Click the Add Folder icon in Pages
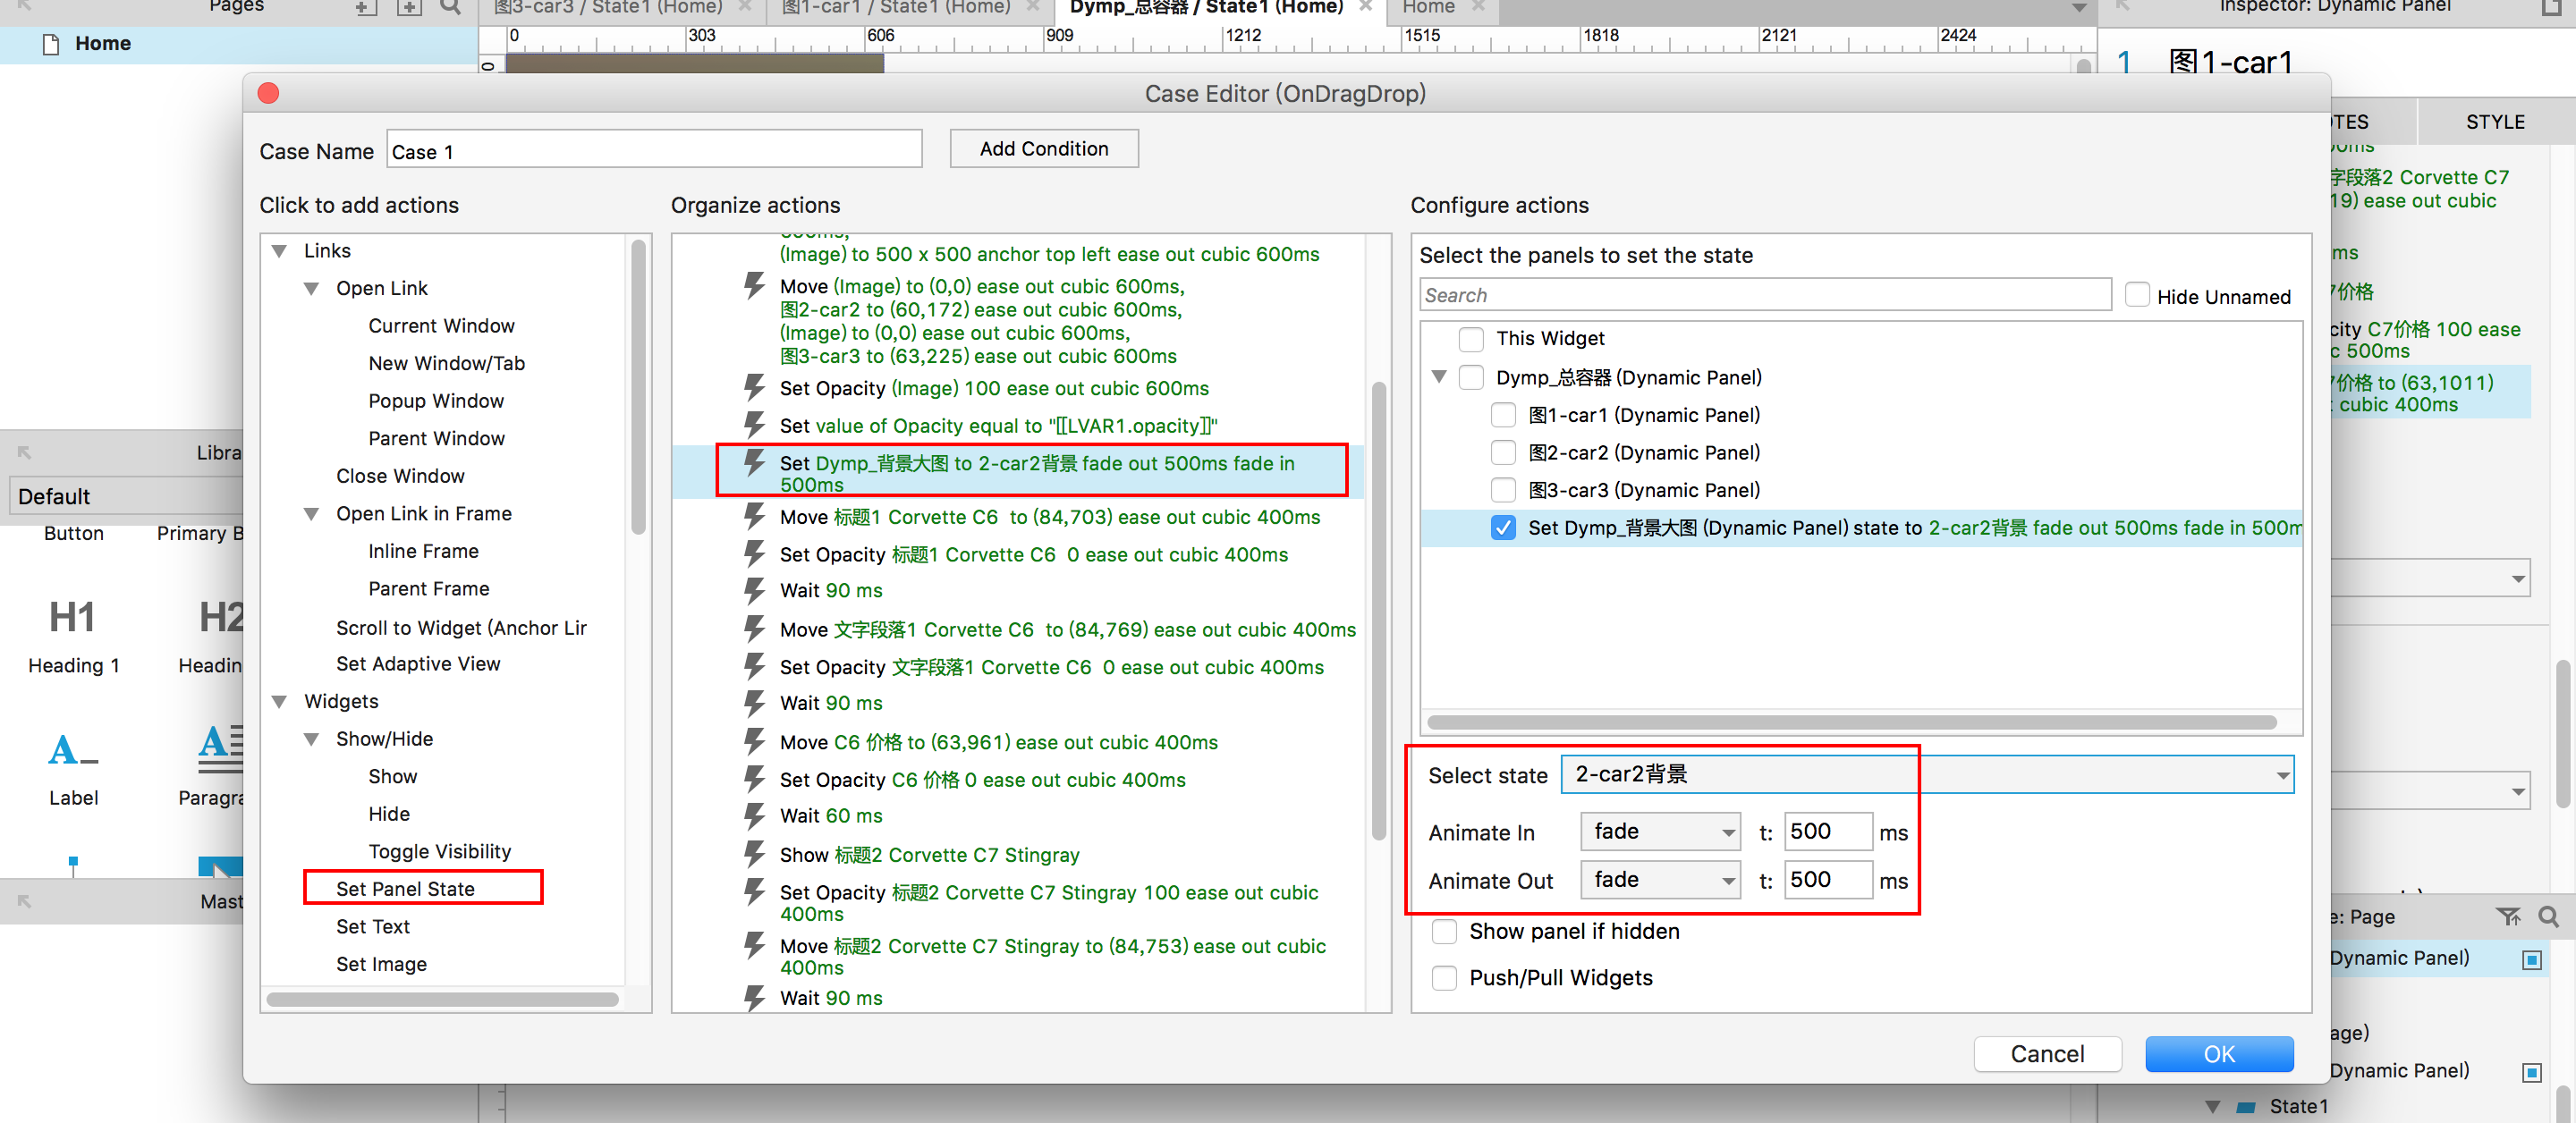 click(x=408, y=8)
